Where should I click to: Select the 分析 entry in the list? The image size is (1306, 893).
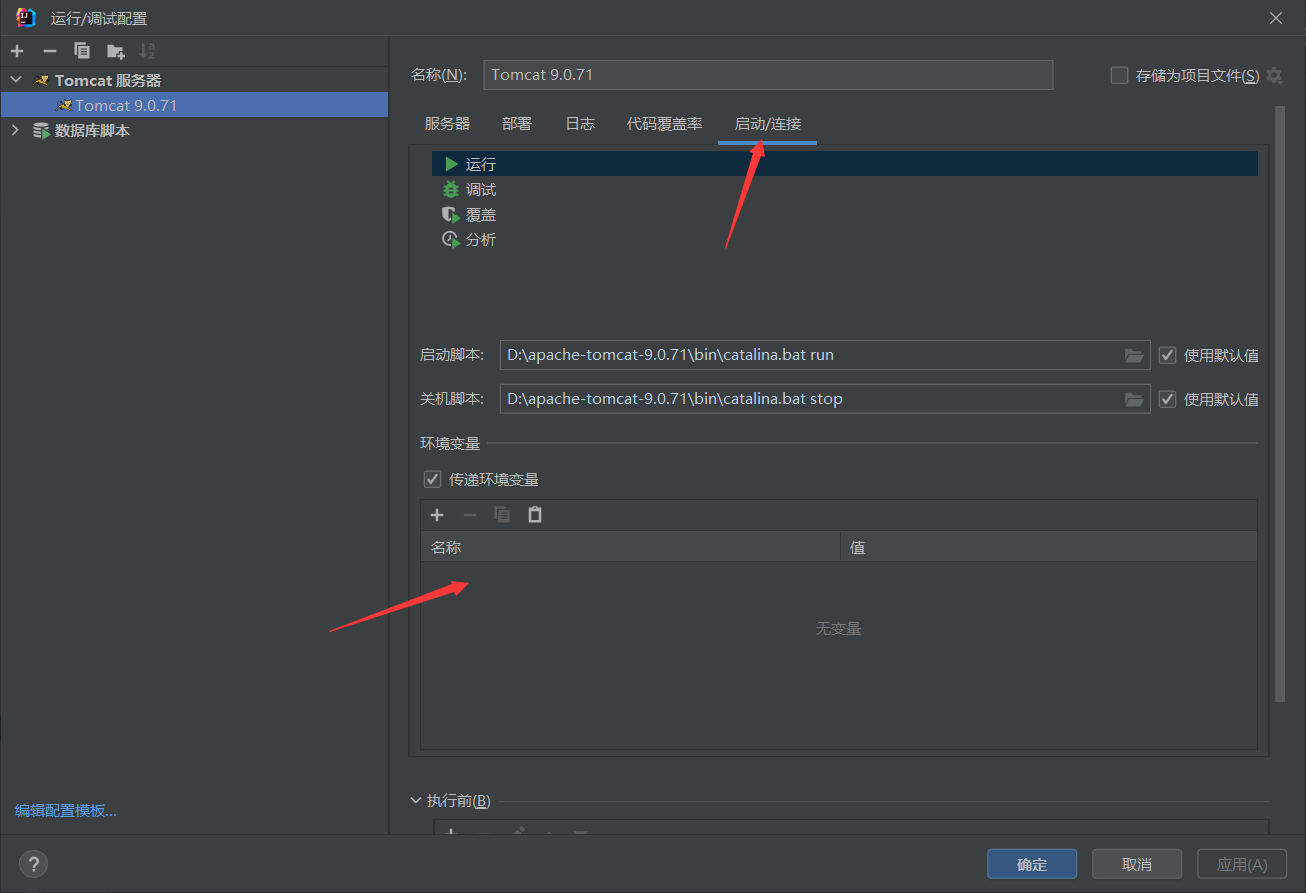[844, 239]
